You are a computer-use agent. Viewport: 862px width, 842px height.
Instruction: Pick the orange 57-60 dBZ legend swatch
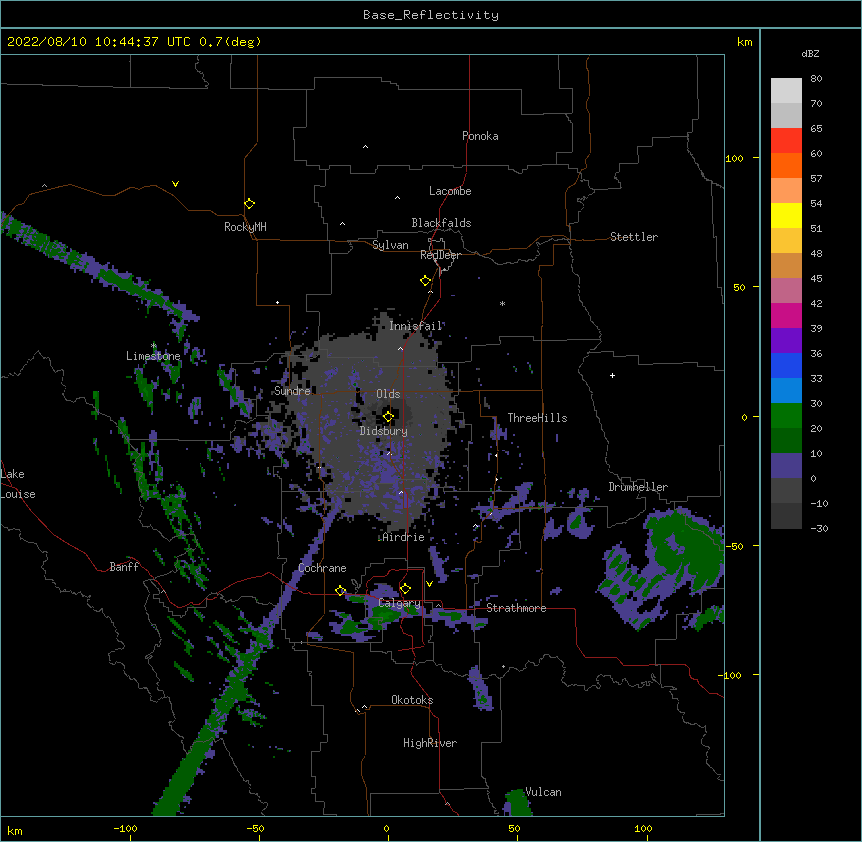click(786, 165)
